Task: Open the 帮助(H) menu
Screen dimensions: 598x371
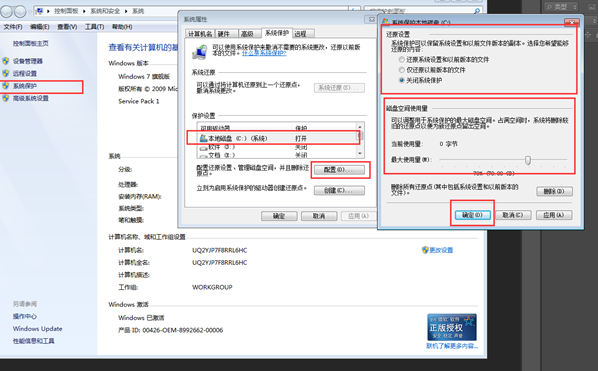Action: pos(122,27)
